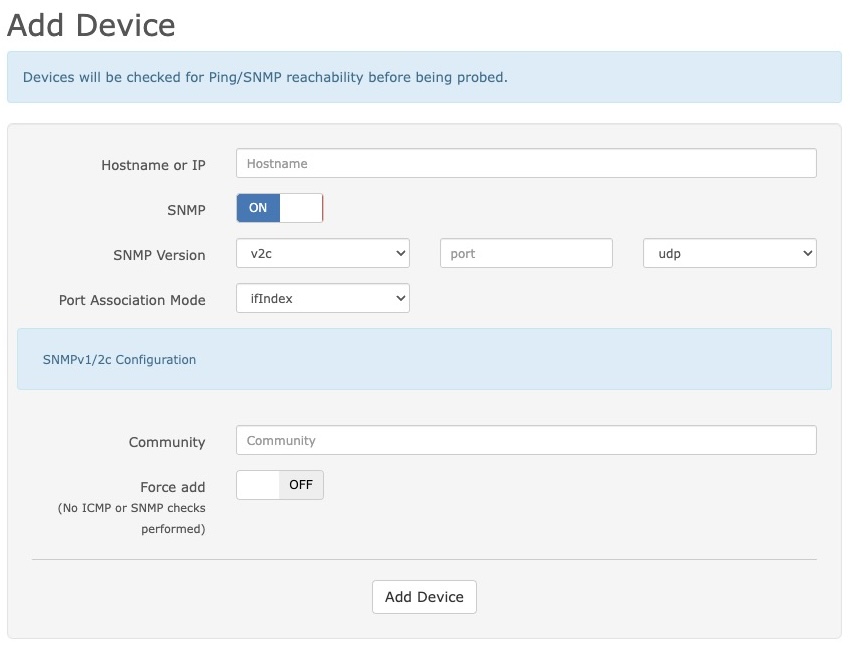Click the SNMP port field

pyautogui.click(x=525, y=253)
